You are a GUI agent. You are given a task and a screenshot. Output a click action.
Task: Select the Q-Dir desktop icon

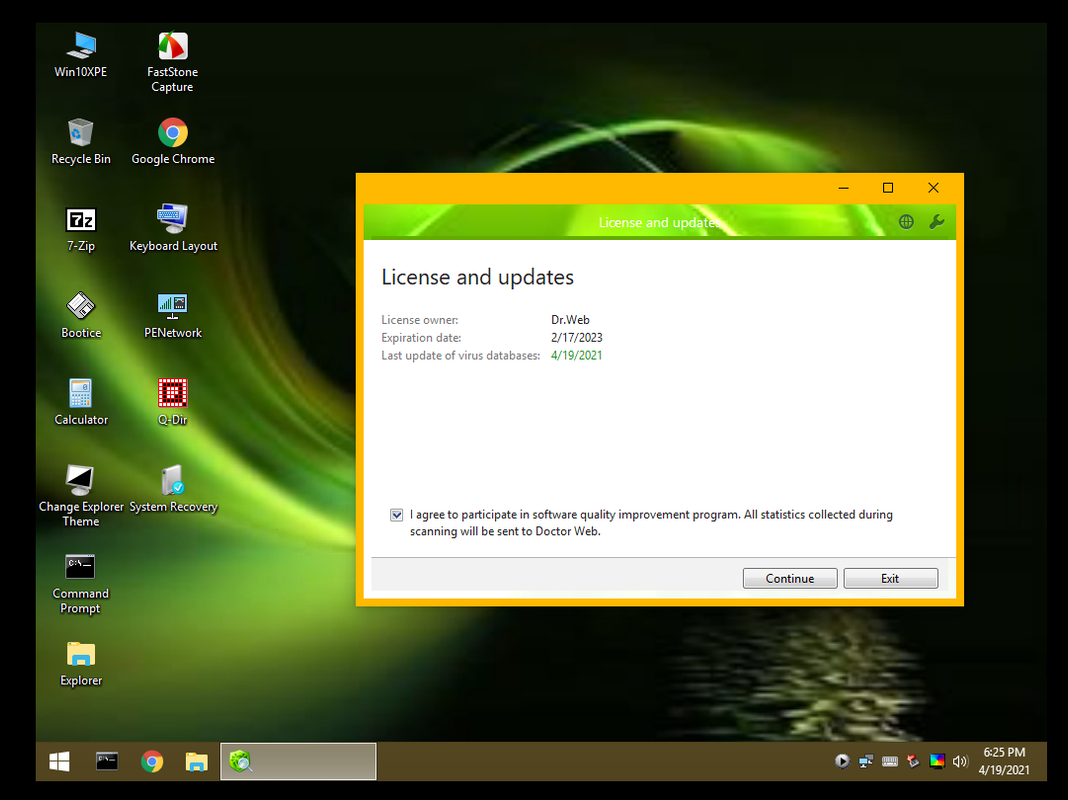[172, 402]
